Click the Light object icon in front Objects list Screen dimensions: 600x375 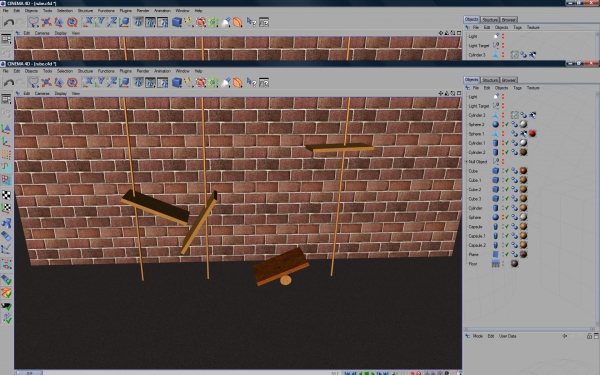[x=496, y=96]
